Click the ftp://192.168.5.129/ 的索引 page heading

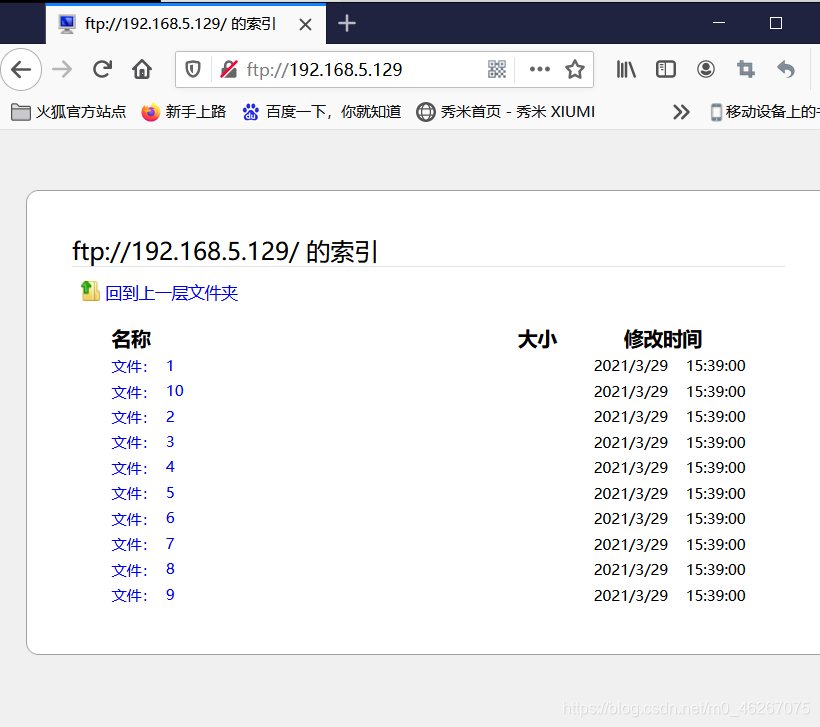[225, 252]
